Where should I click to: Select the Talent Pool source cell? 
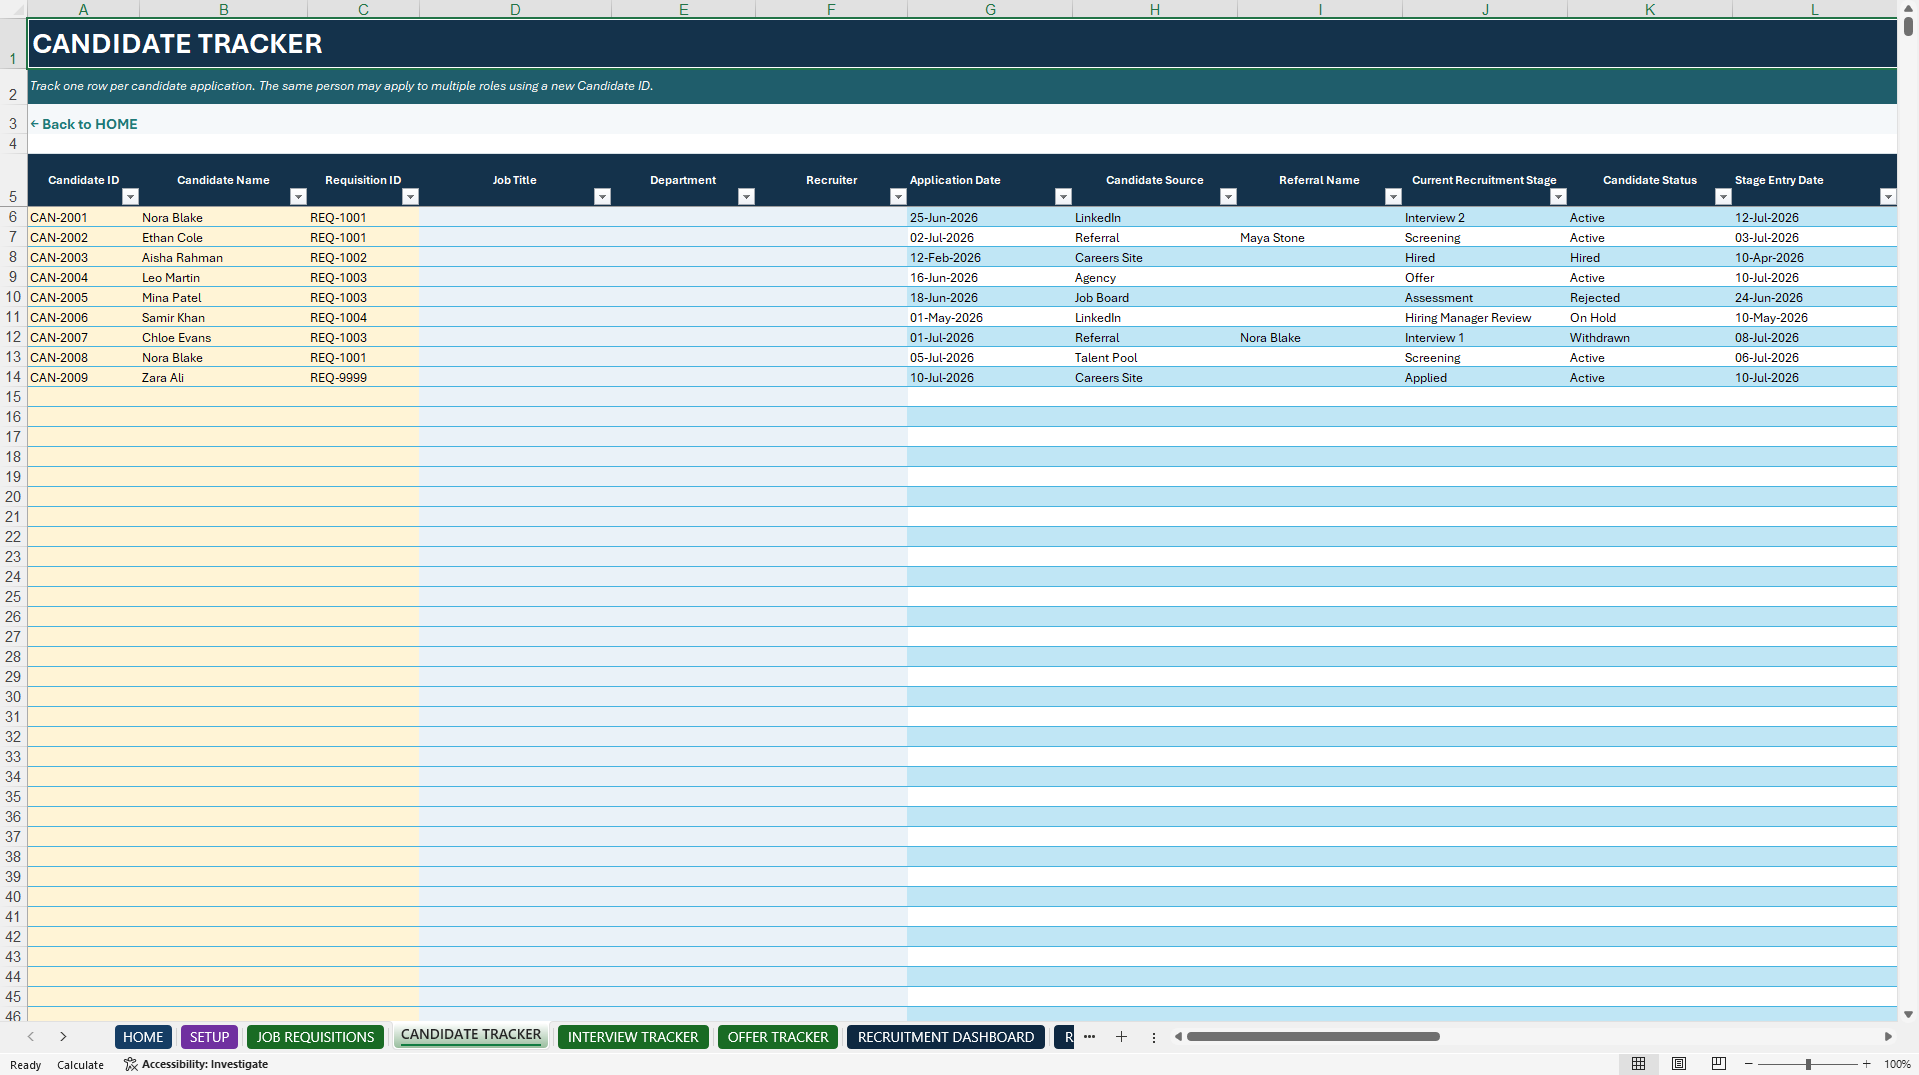pos(1155,357)
